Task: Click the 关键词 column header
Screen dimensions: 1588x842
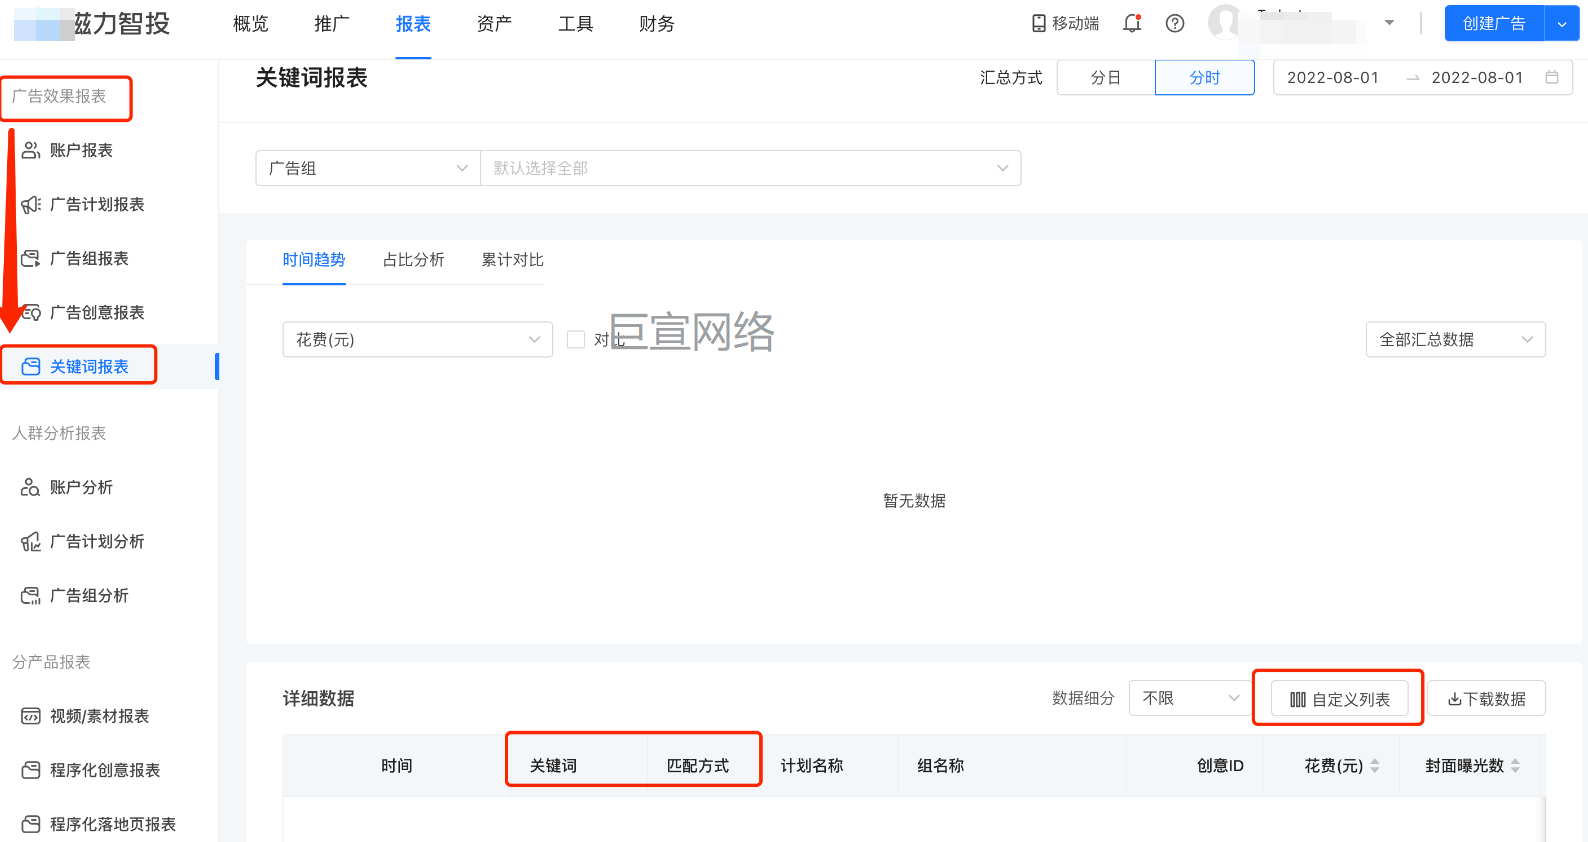Action: [x=553, y=766]
